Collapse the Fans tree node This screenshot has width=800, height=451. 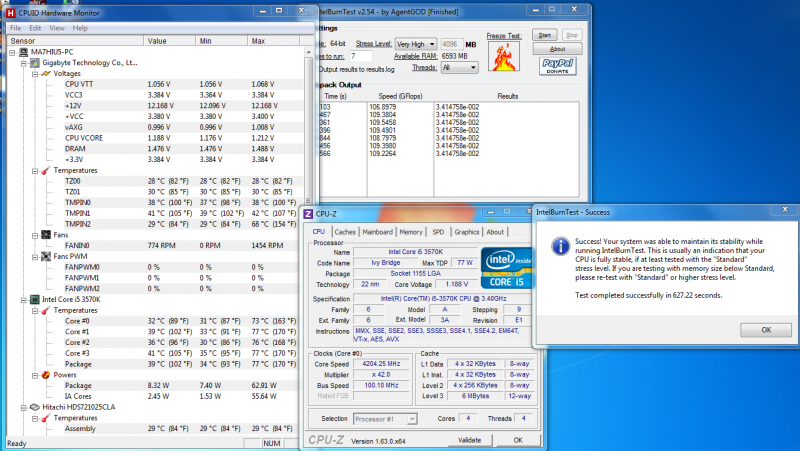coord(35,235)
